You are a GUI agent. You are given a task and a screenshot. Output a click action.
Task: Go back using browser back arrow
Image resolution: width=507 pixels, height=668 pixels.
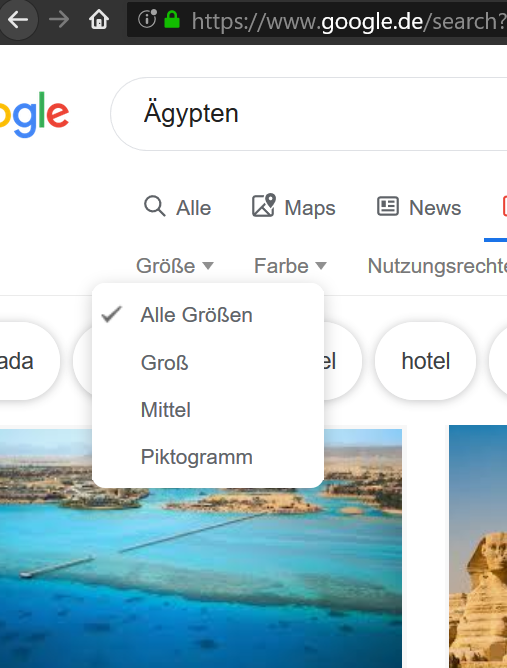[x=18, y=20]
